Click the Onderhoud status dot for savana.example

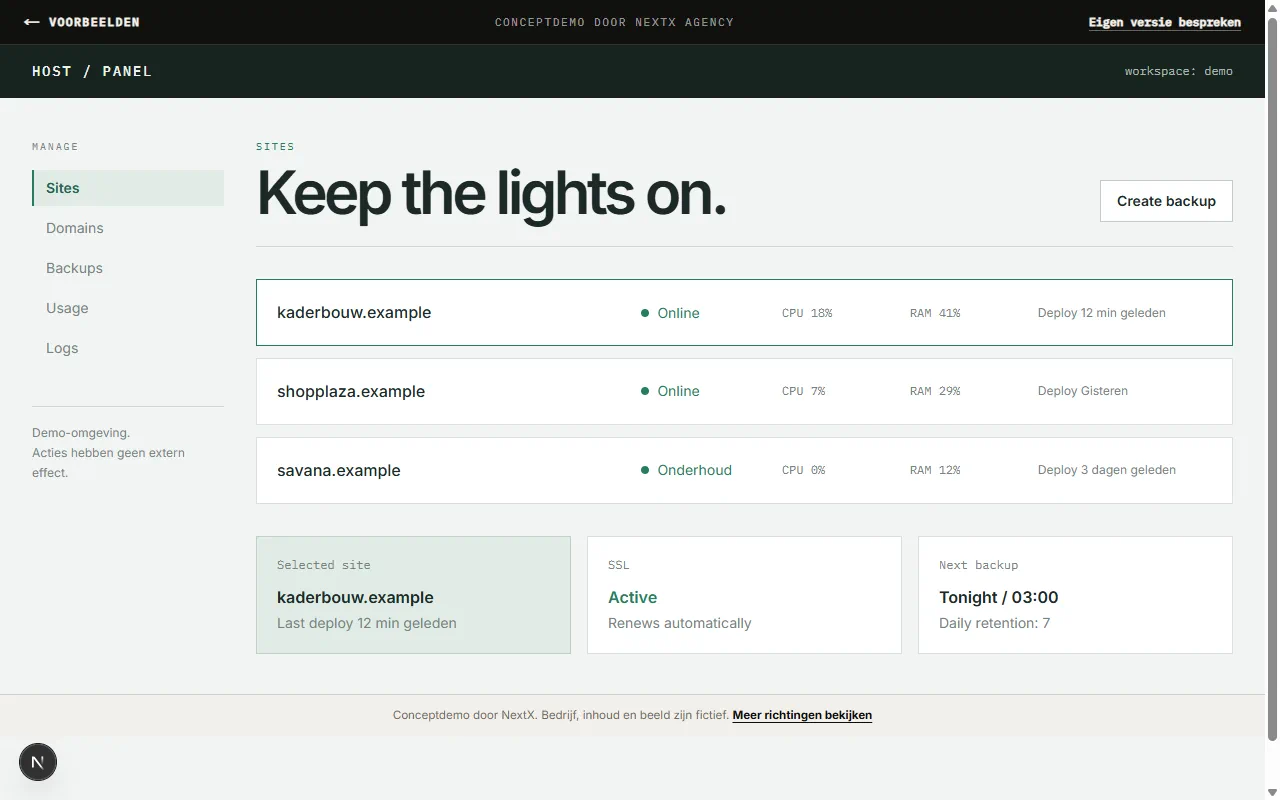pos(645,470)
